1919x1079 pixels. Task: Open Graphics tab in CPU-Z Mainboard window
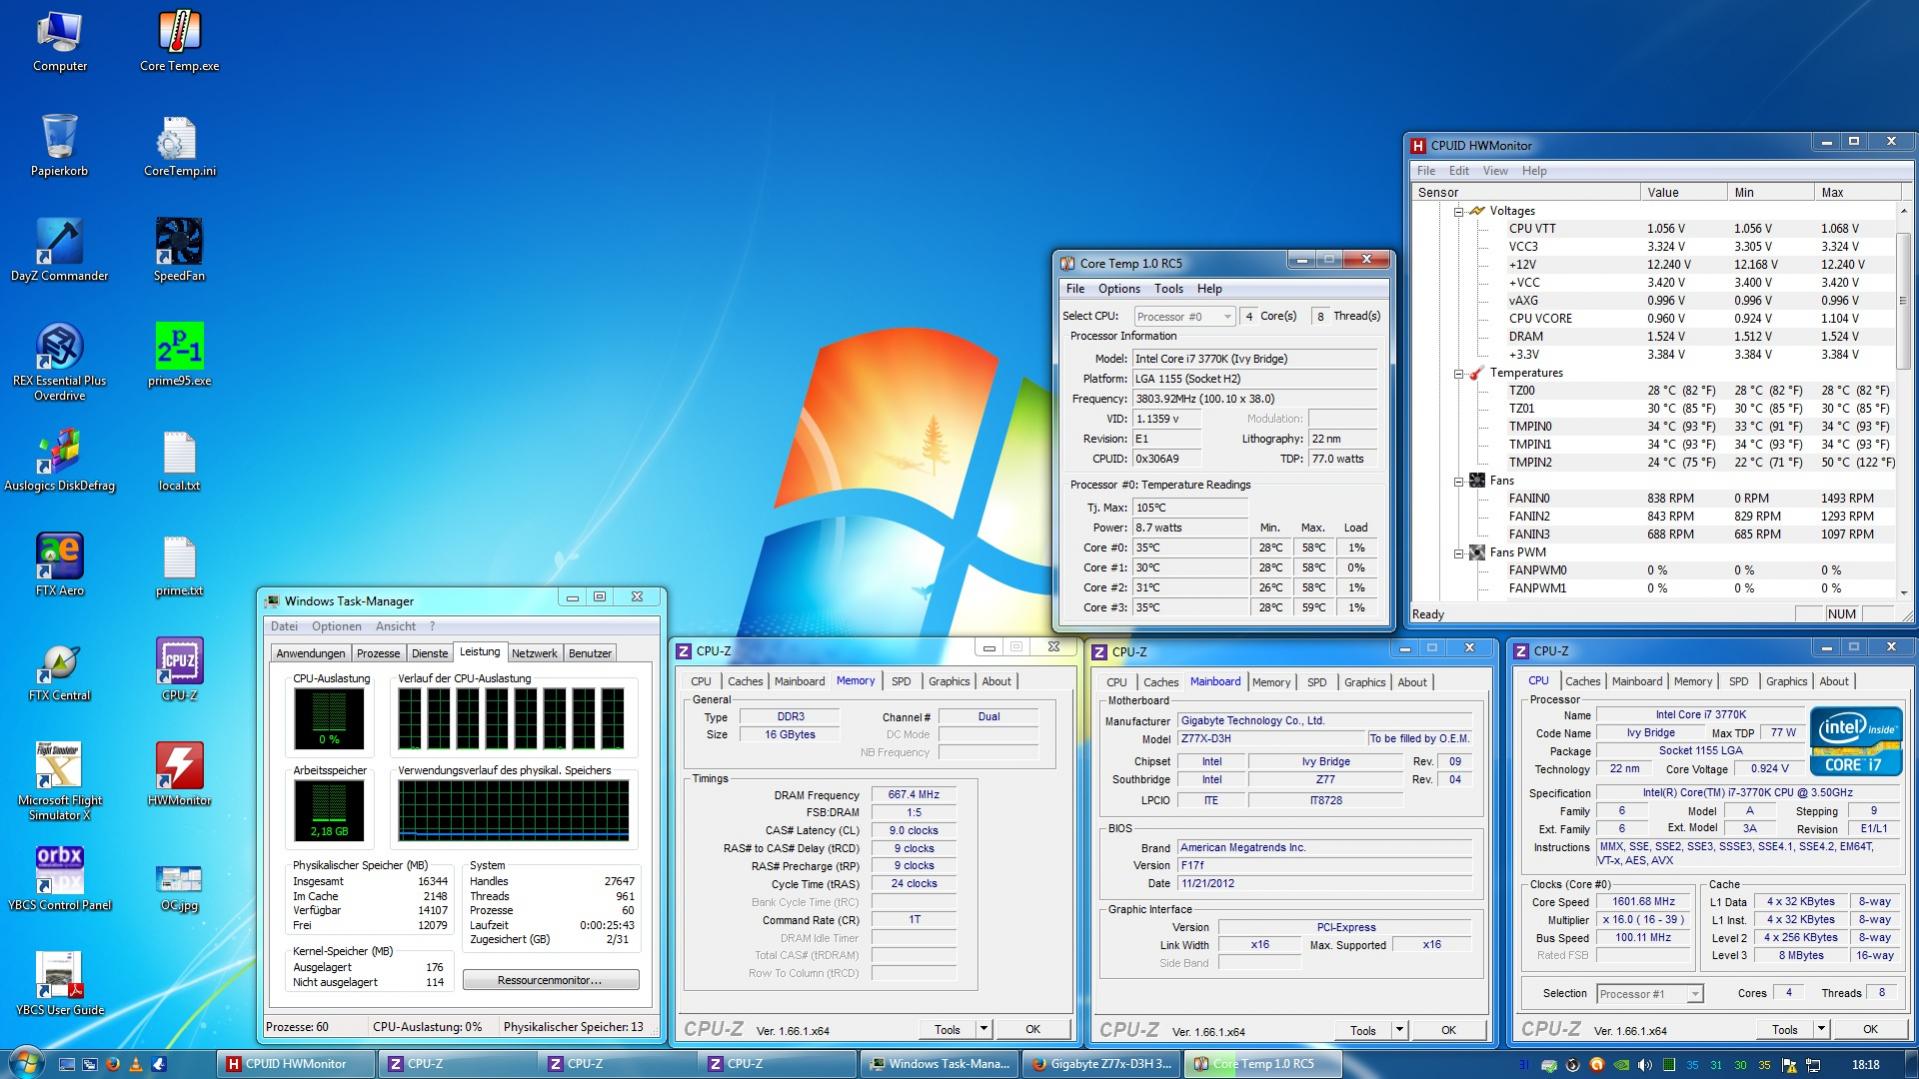coord(1364,682)
